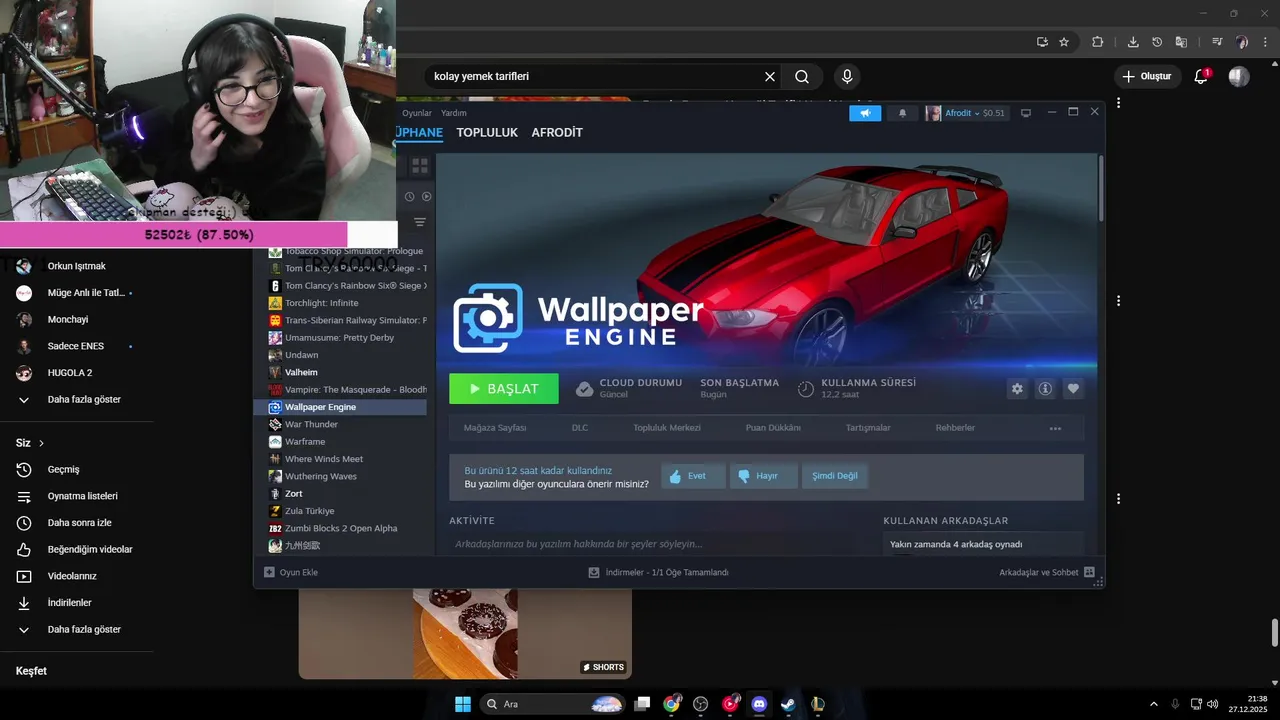The height and width of the screenshot is (720, 1280).
Task: Open Steam from the Windows taskbar
Action: pyautogui.click(x=788, y=704)
